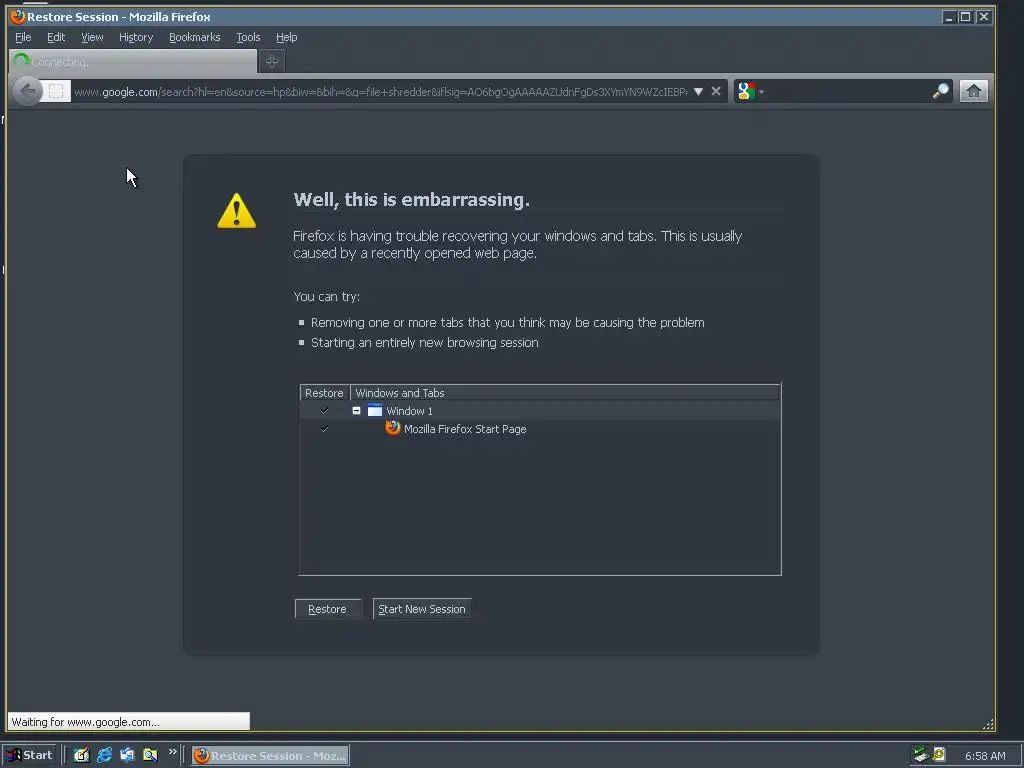This screenshot has width=1024, height=768.
Task: Uncheck the restore mark for Window 1
Action: pos(325,411)
